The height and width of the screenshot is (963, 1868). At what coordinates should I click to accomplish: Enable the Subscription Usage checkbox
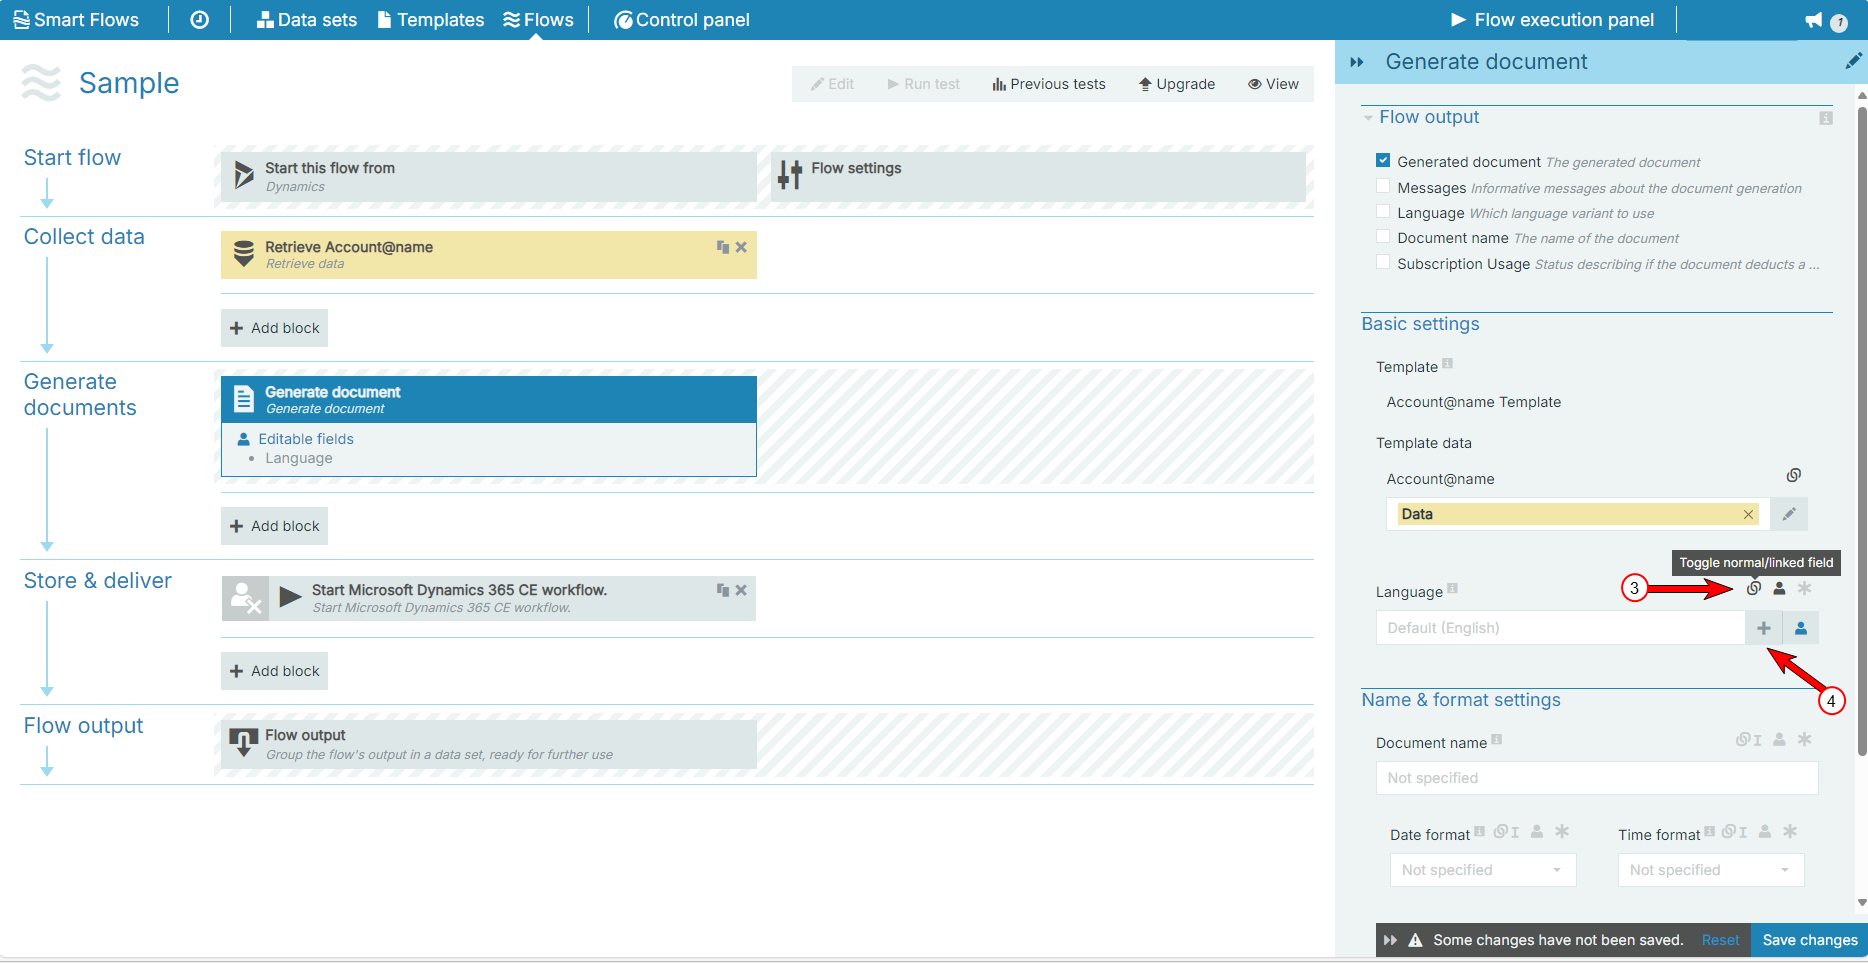coord(1383,262)
